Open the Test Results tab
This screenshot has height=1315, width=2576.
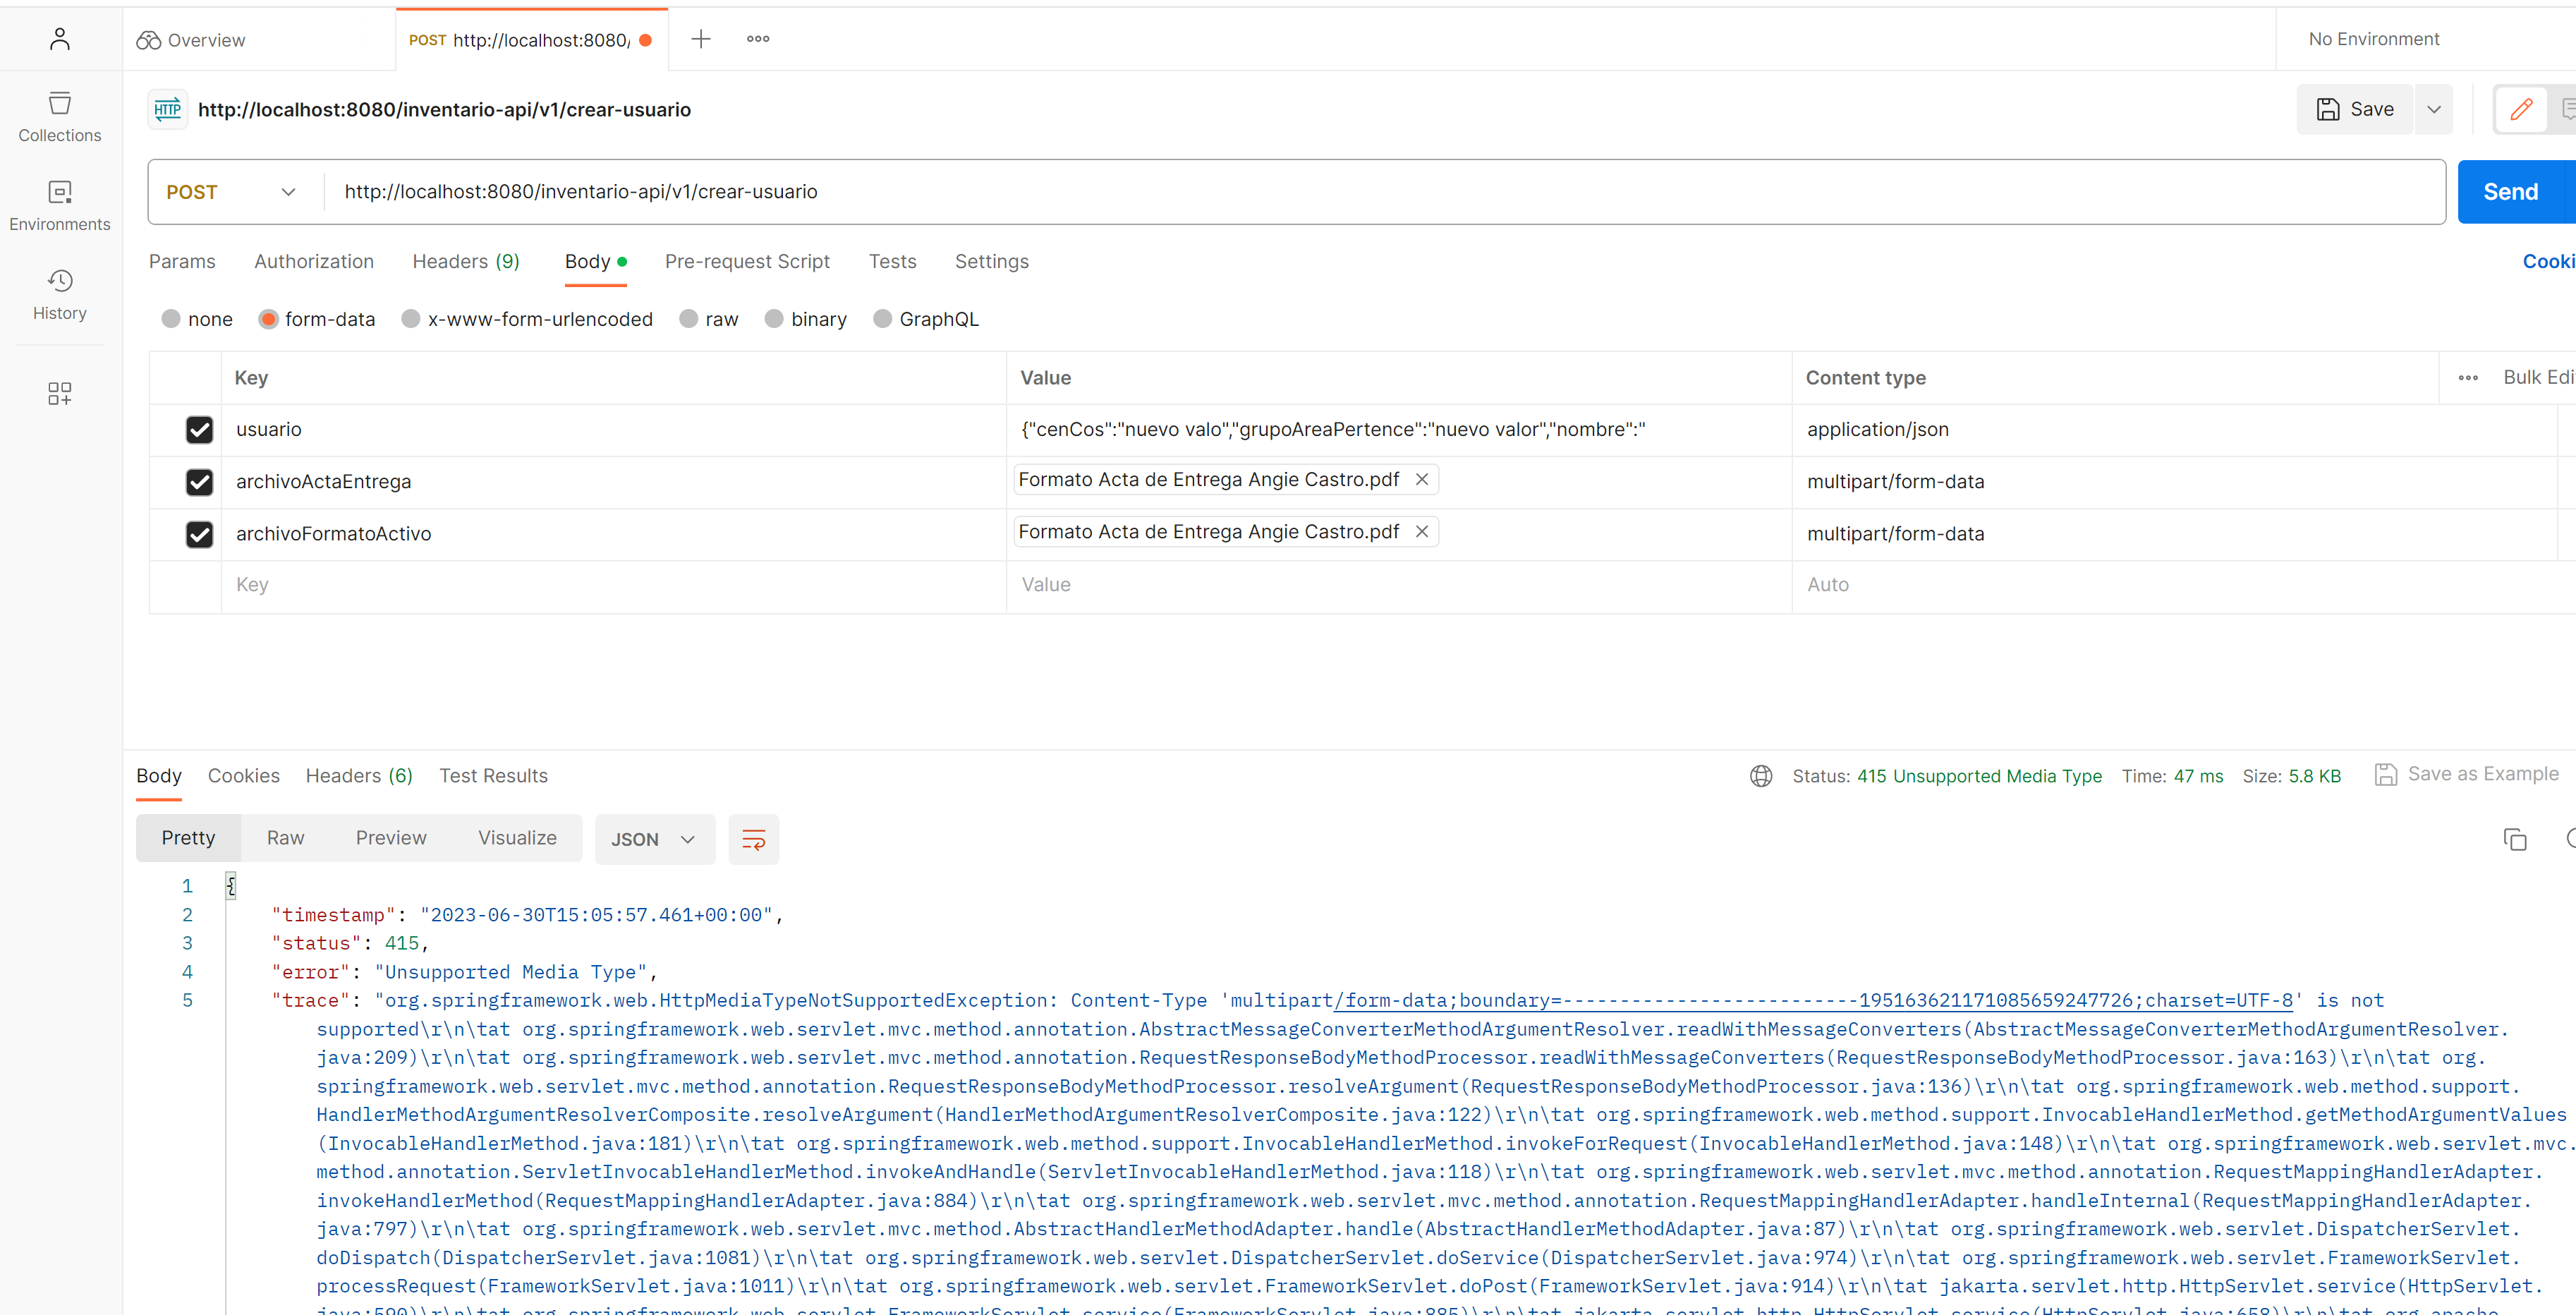[x=493, y=776]
